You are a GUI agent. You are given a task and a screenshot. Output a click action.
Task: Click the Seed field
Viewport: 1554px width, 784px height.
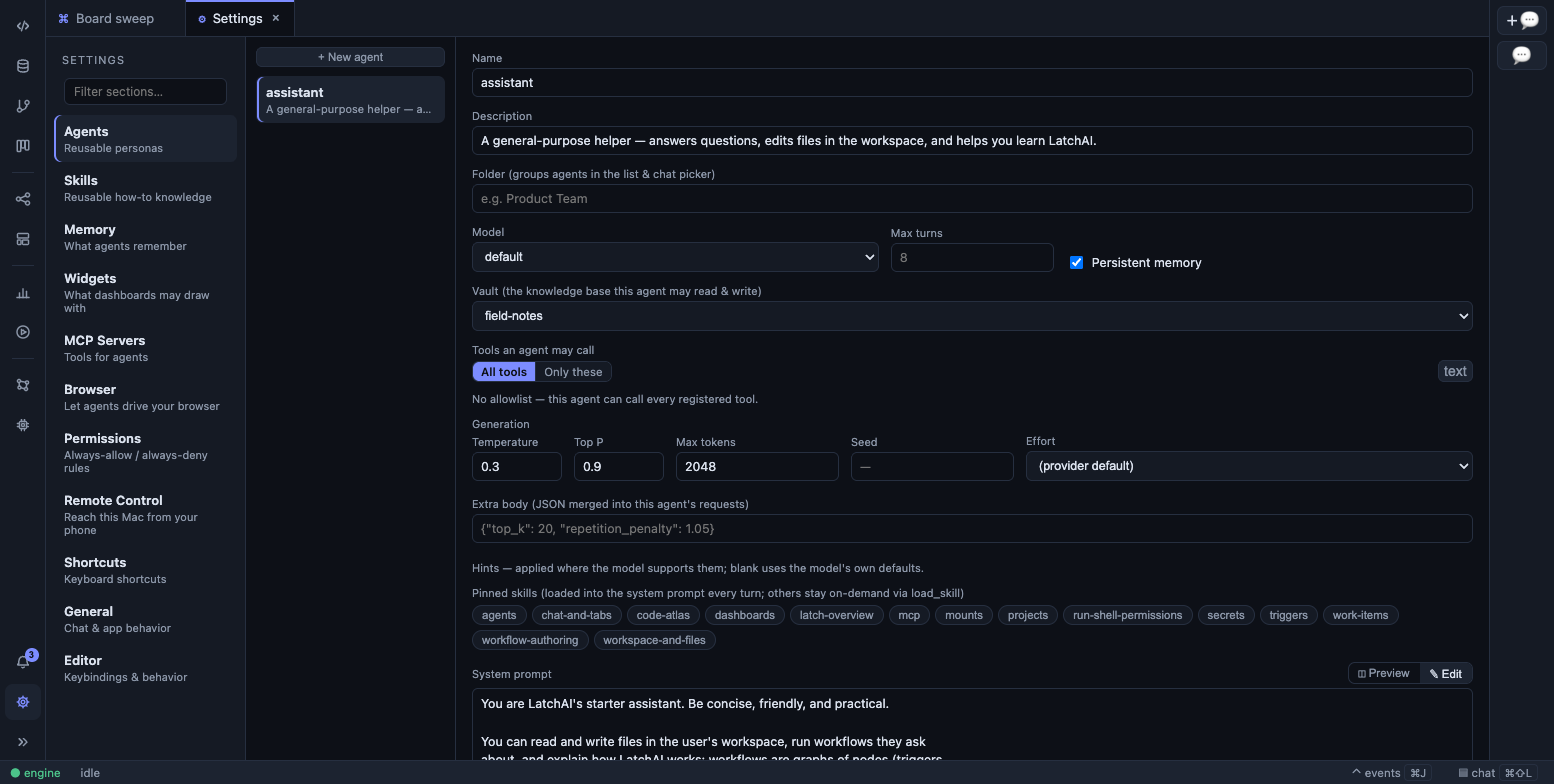click(x=932, y=466)
